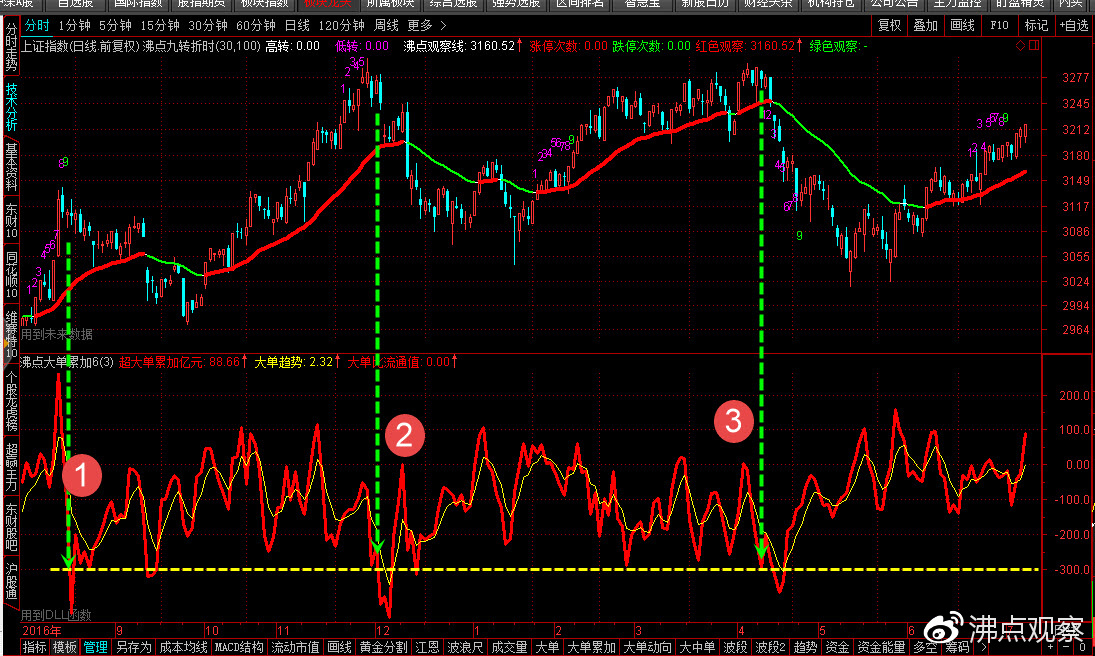Select the 流通市值 indicator
1095x656 pixels.
pos(295,648)
